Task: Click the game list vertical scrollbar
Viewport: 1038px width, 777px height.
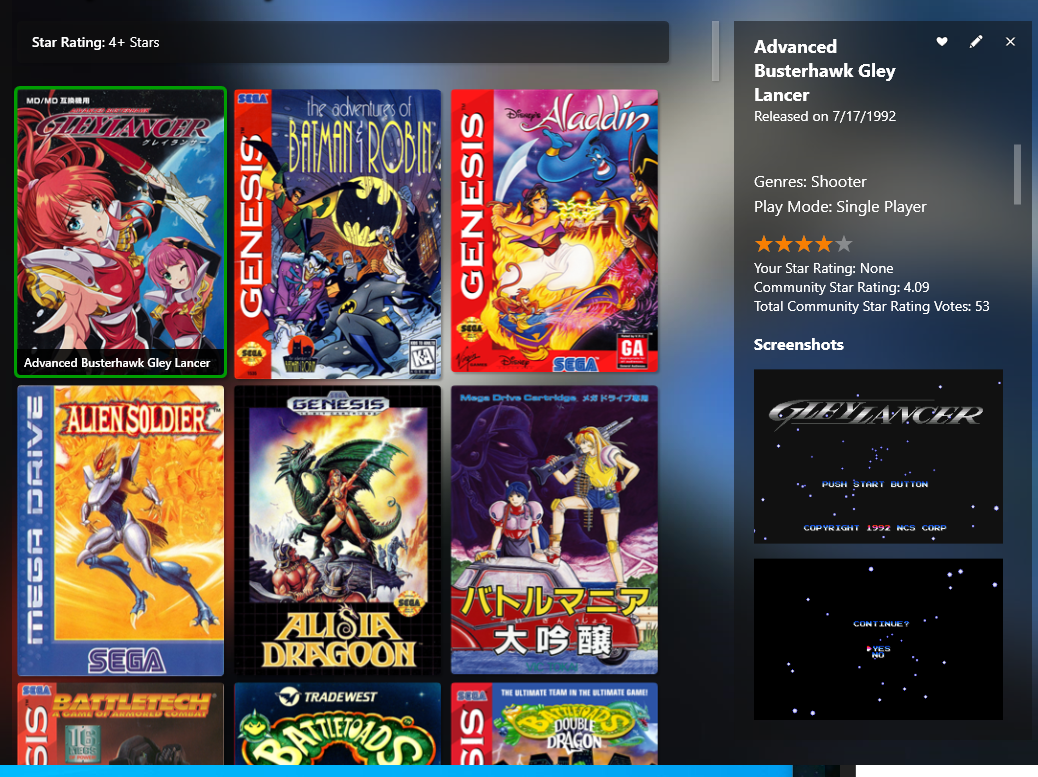Action: (x=716, y=51)
